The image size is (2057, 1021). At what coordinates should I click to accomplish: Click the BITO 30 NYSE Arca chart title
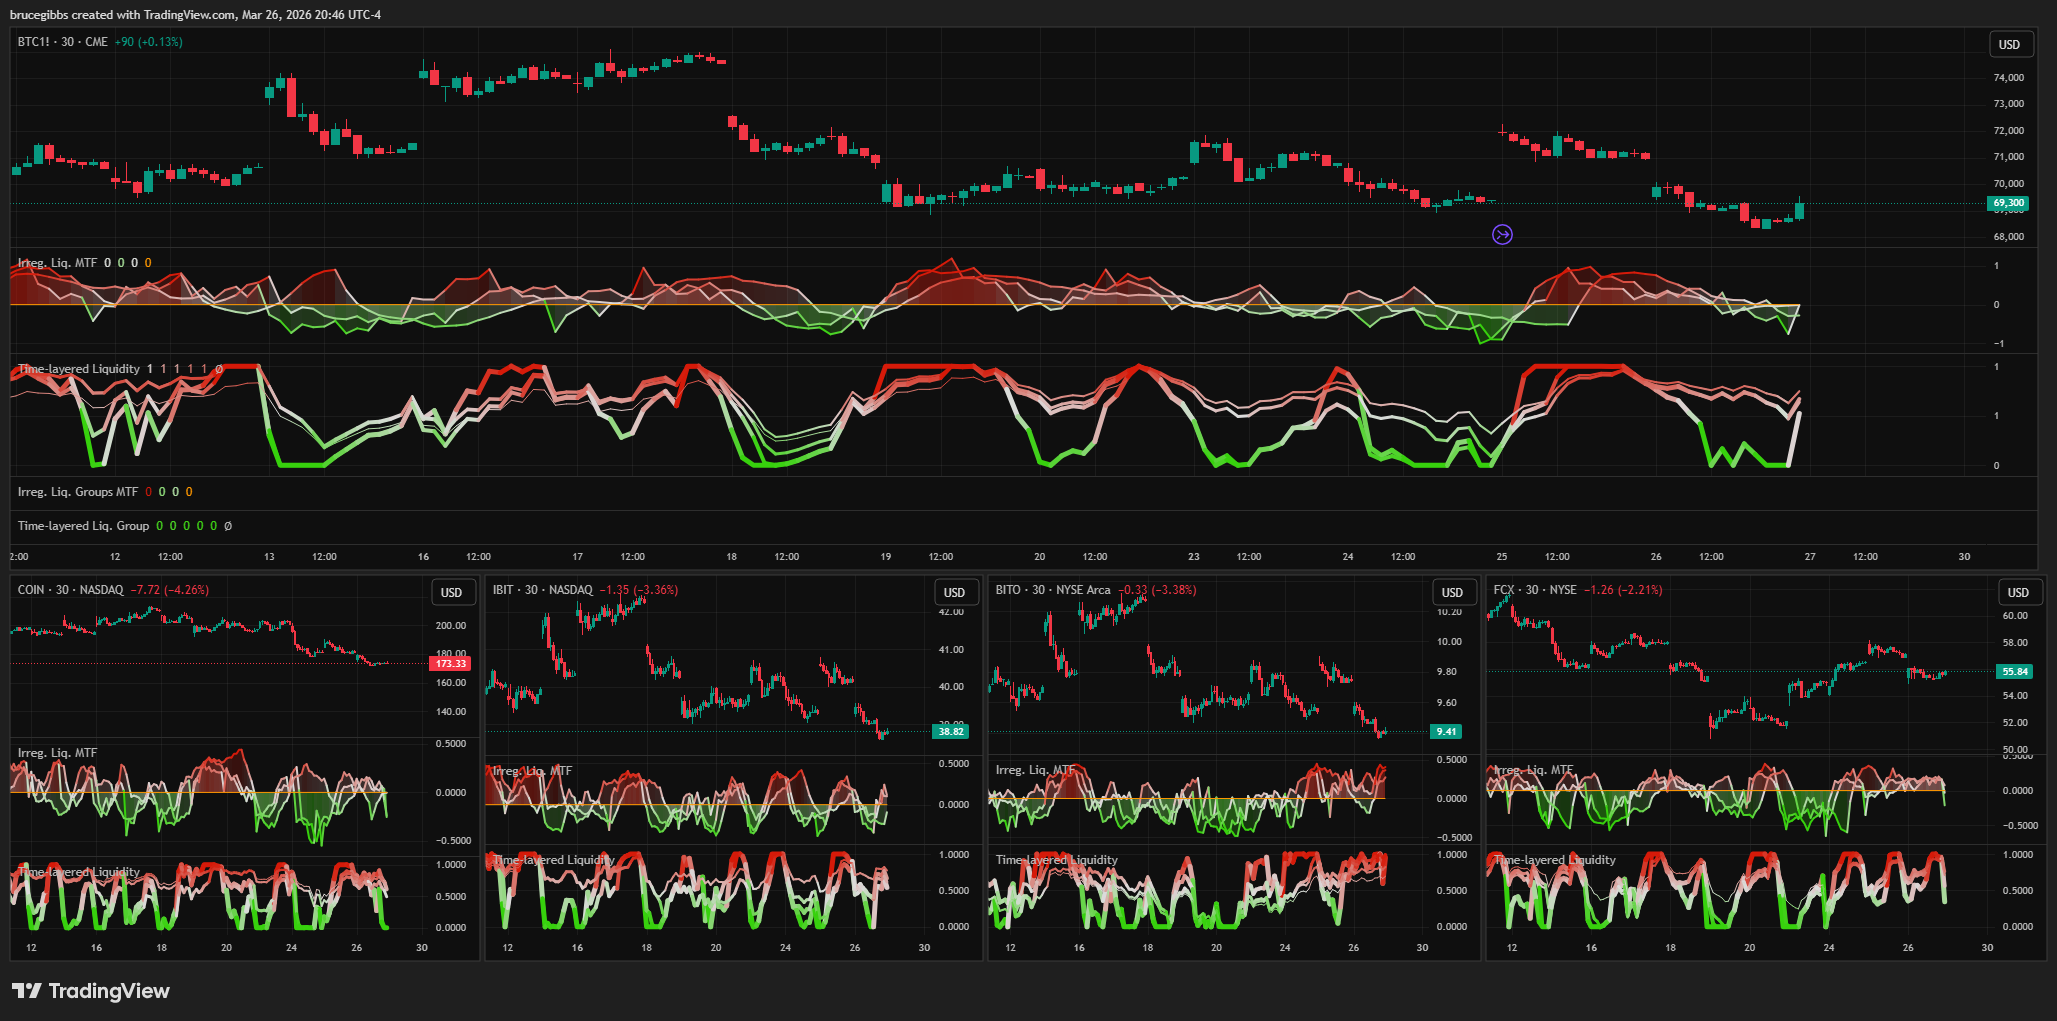(1052, 590)
